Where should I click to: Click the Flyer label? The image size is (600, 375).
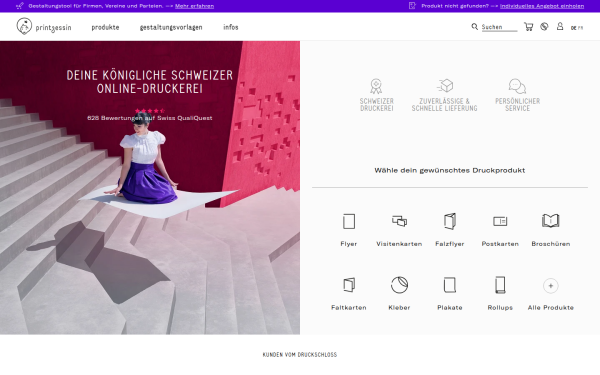tap(349, 244)
